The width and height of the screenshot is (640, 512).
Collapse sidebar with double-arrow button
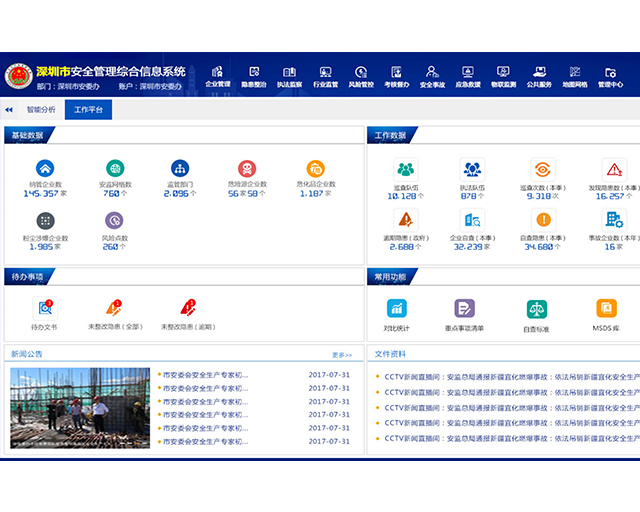point(9,110)
